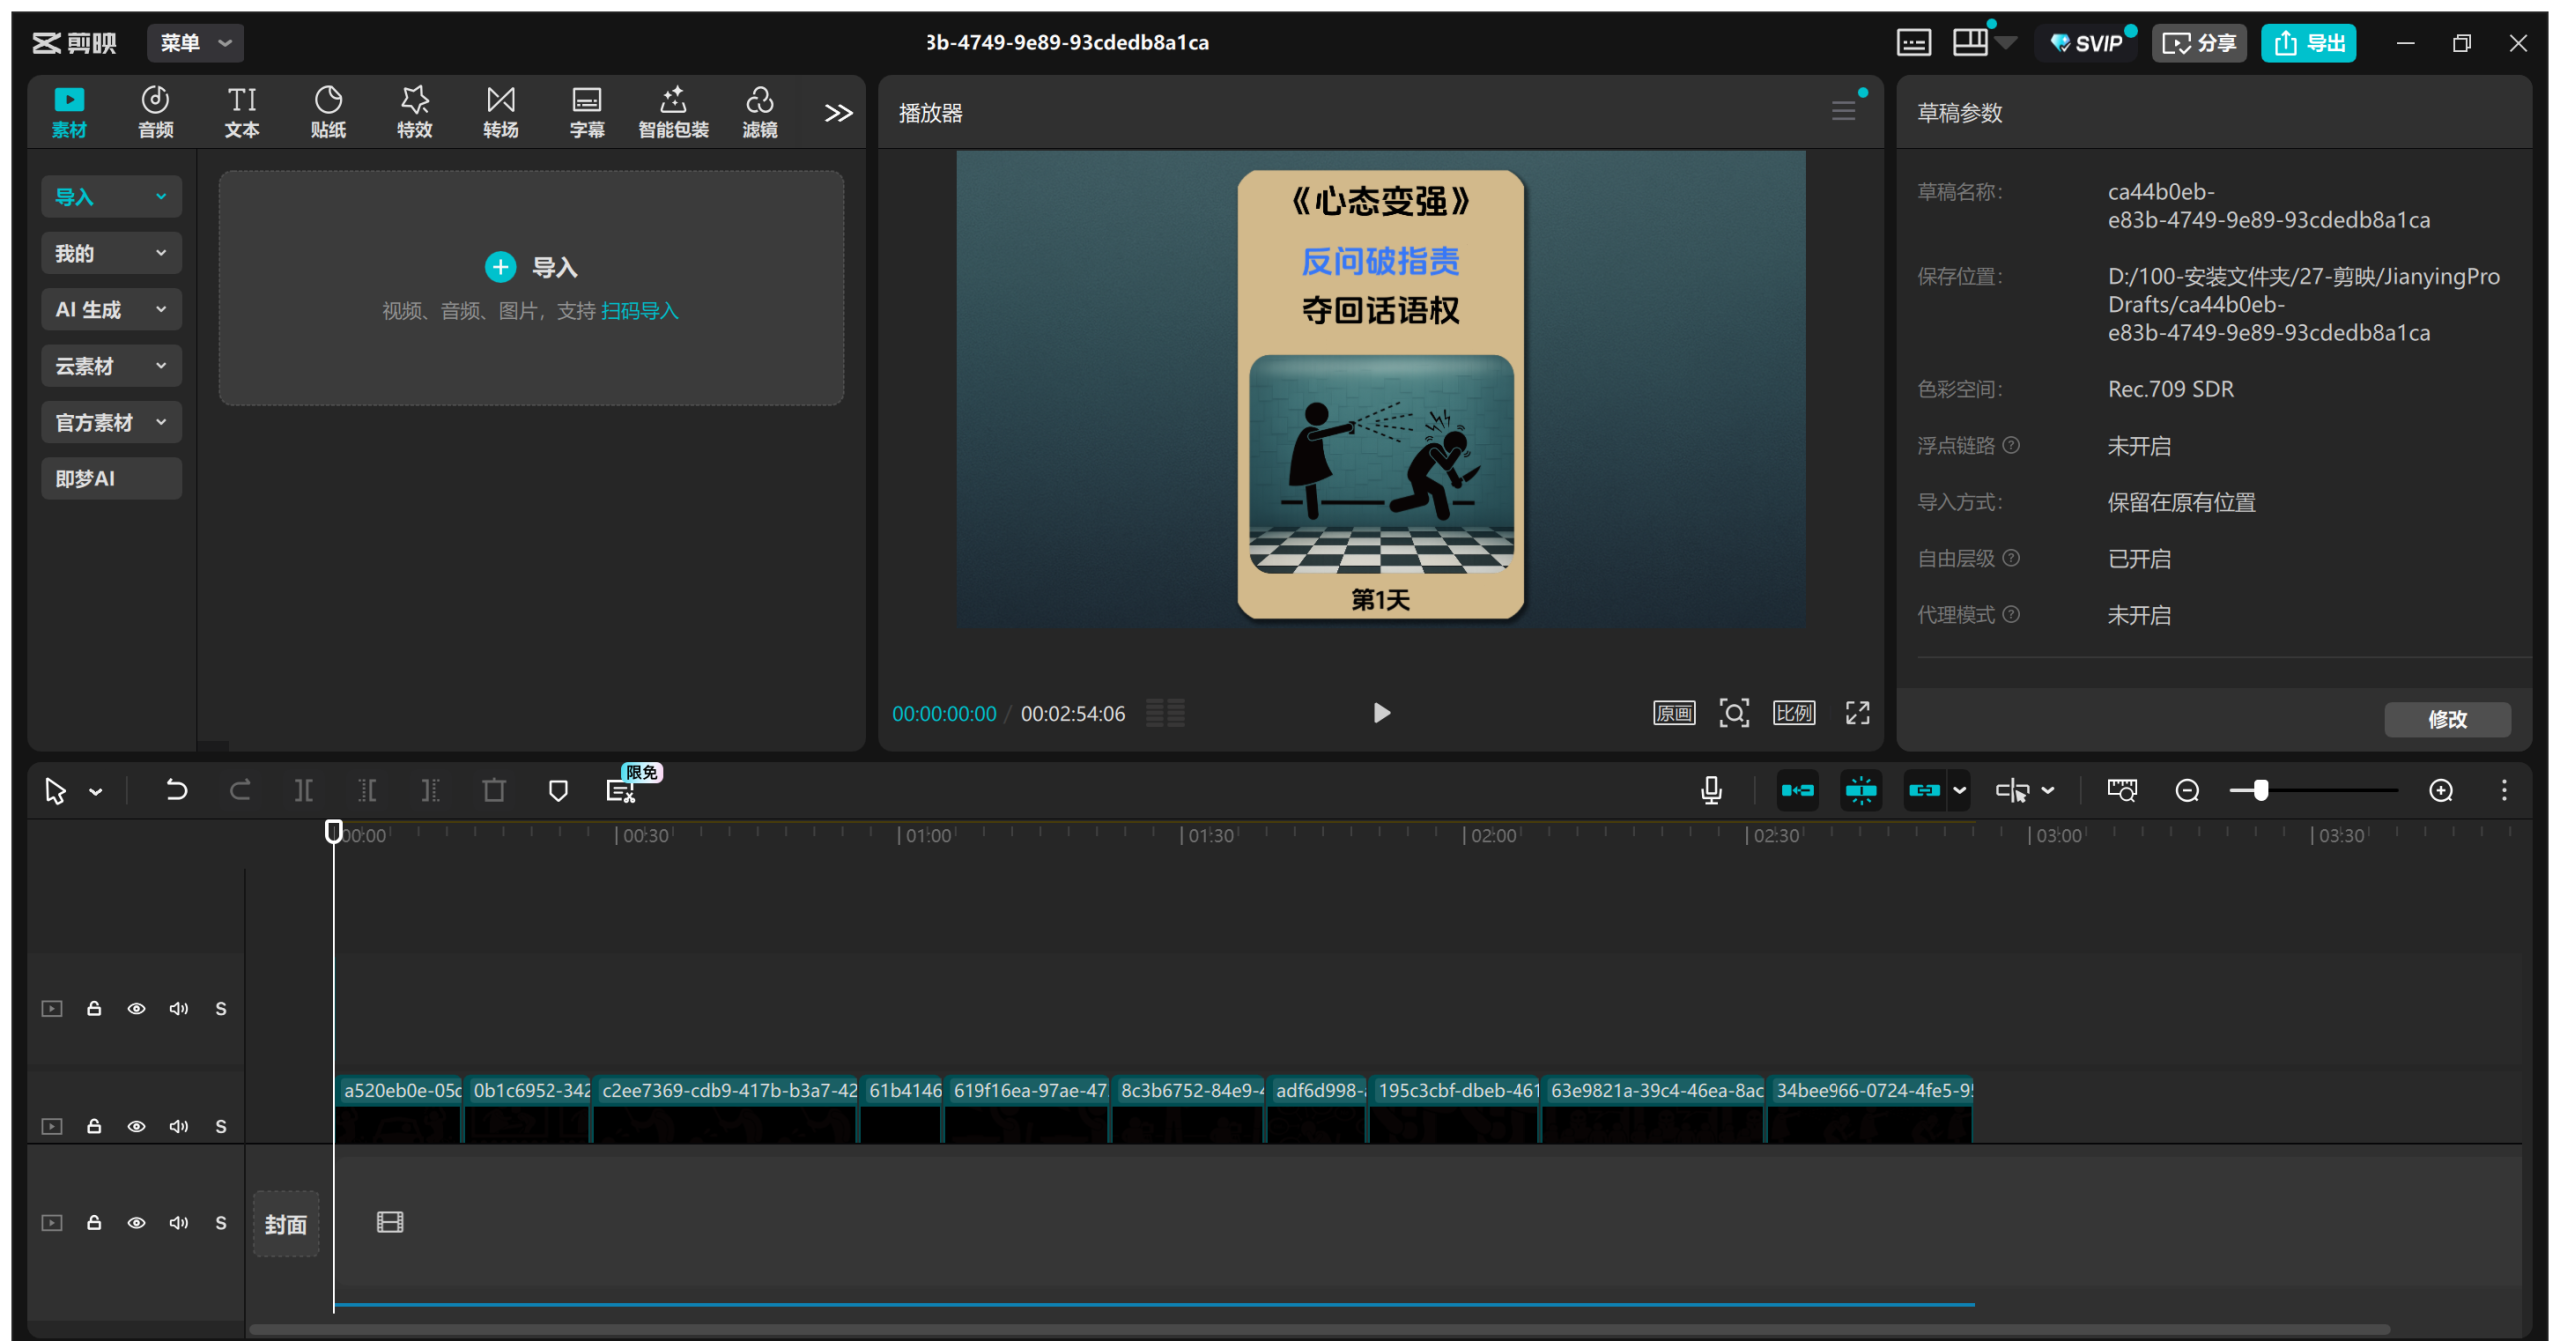Open fullscreen preview in player

coord(1857,713)
